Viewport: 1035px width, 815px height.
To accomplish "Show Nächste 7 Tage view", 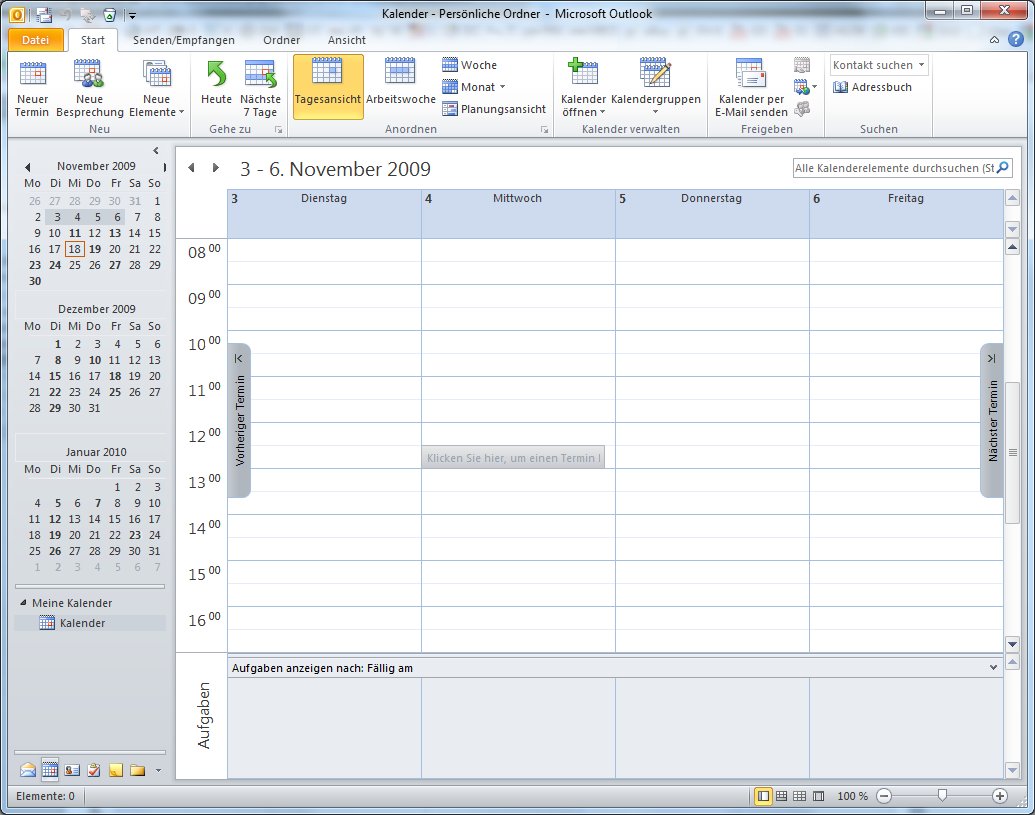I will click(261, 88).
